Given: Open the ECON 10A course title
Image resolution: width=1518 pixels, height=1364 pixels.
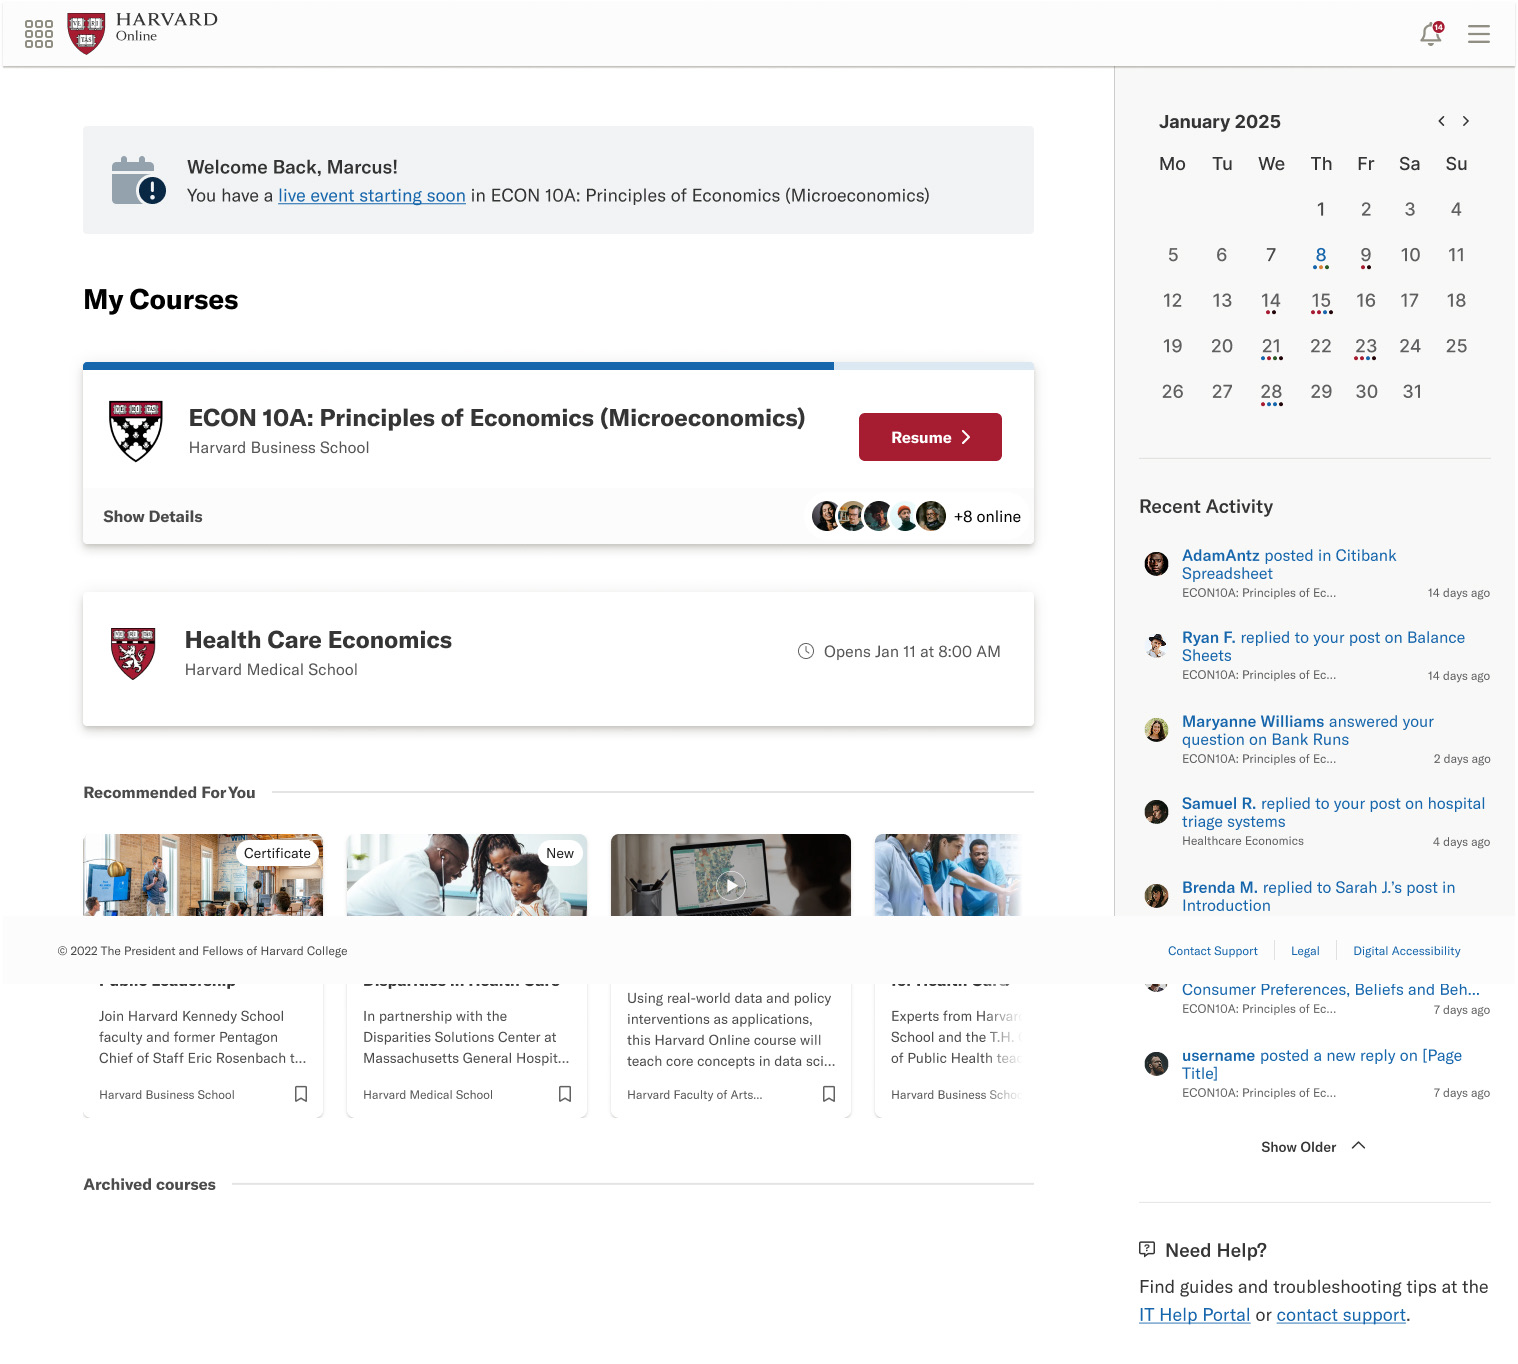Looking at the screenshot, I should tap(497, 418).
